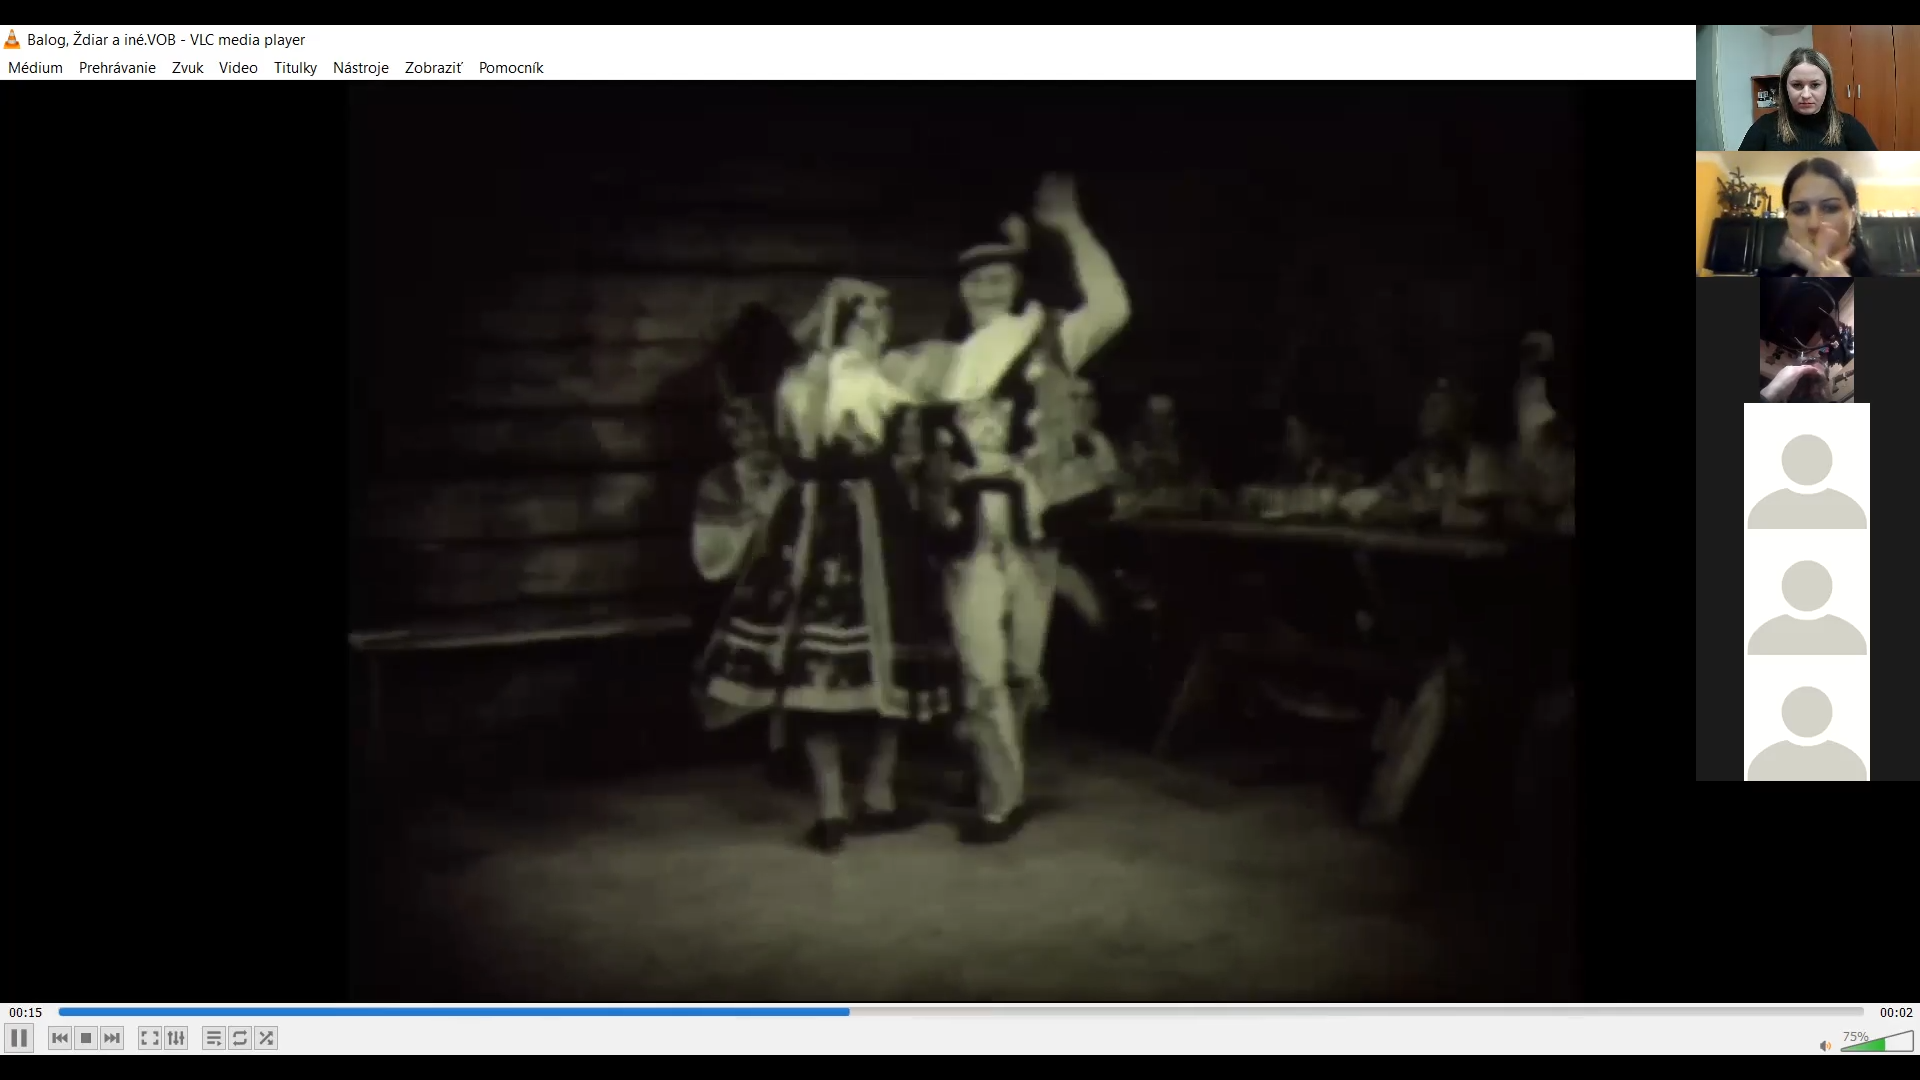Pause the video playback
The image size is (1920, 1080).
point(19,1038)
